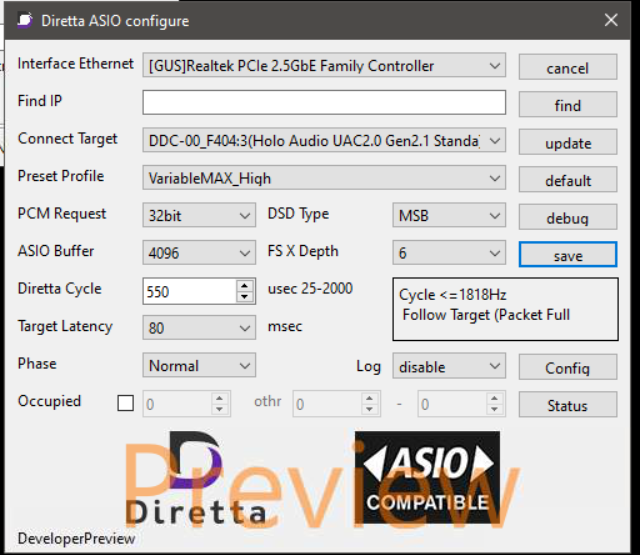Expand the Connect Target dropdown

pyautogui.click(x=324, y=141)
